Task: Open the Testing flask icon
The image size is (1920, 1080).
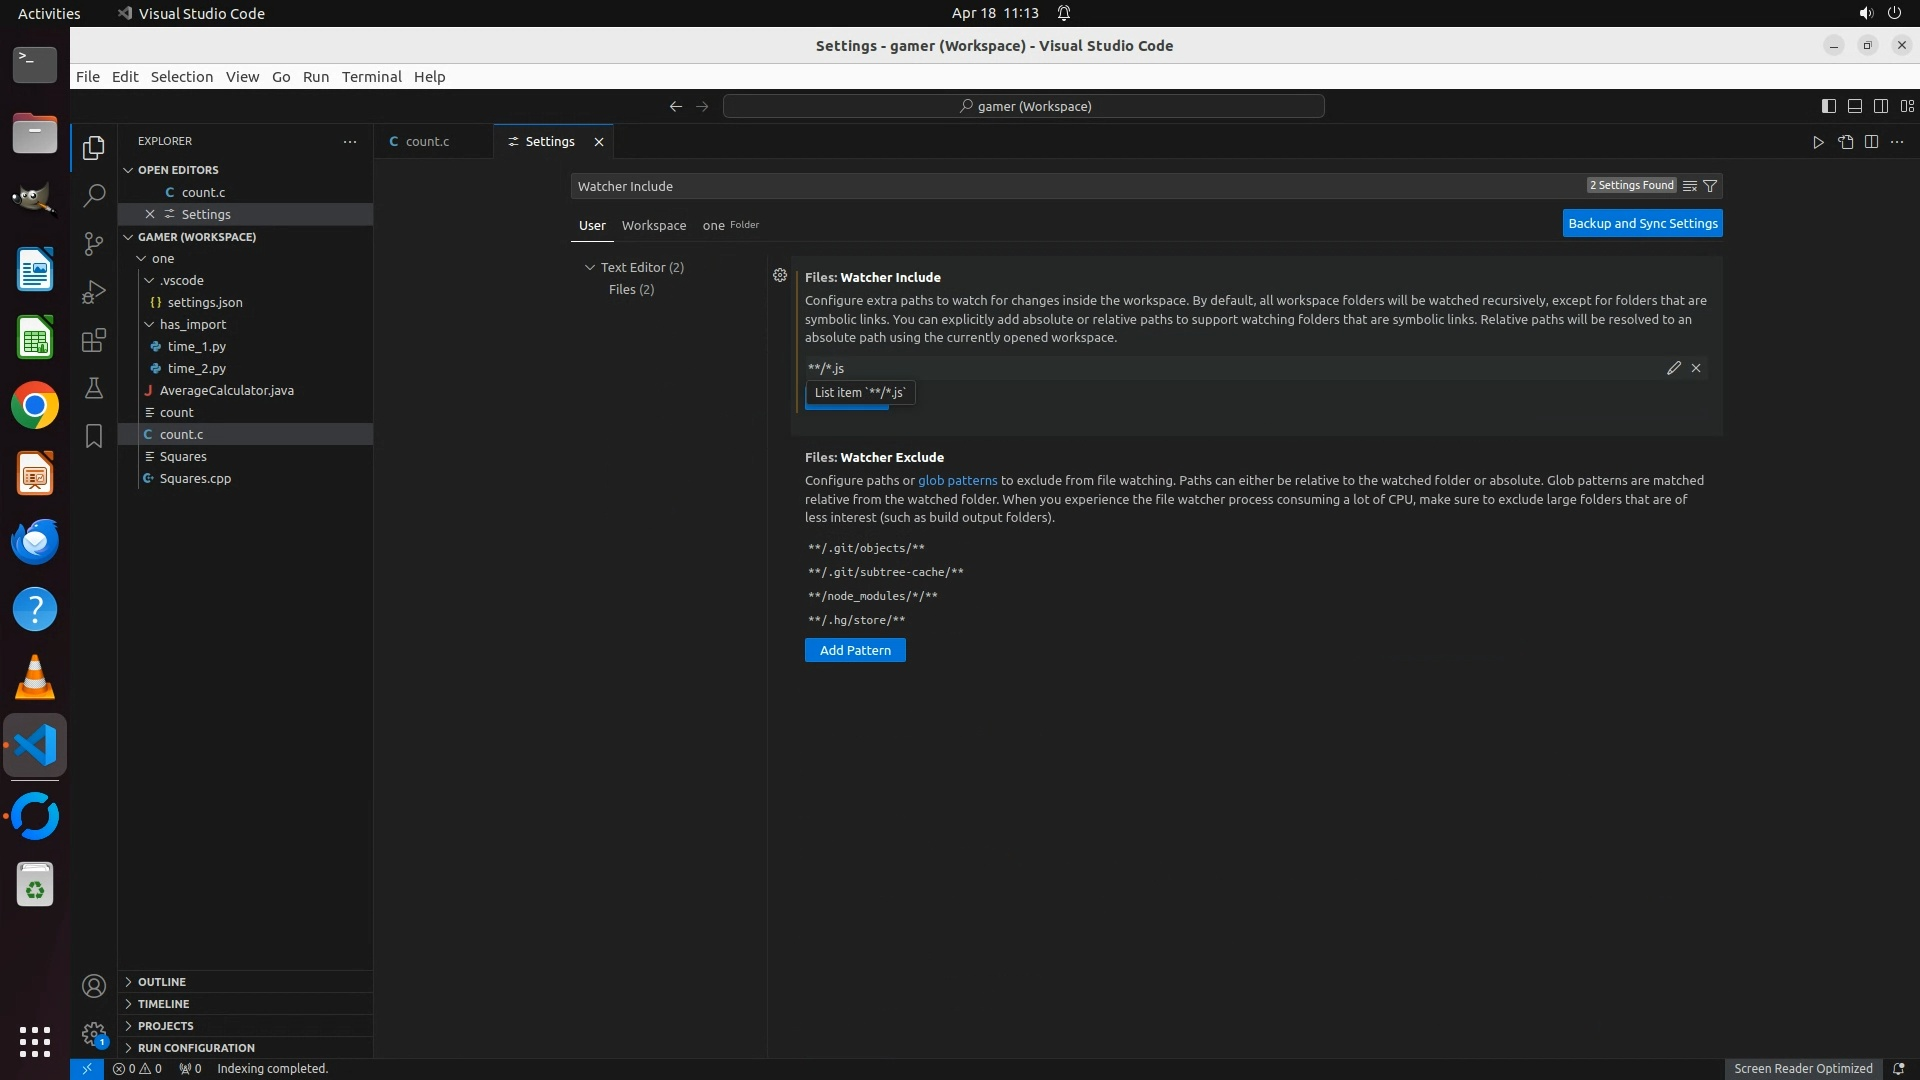Action: [94, 388]
